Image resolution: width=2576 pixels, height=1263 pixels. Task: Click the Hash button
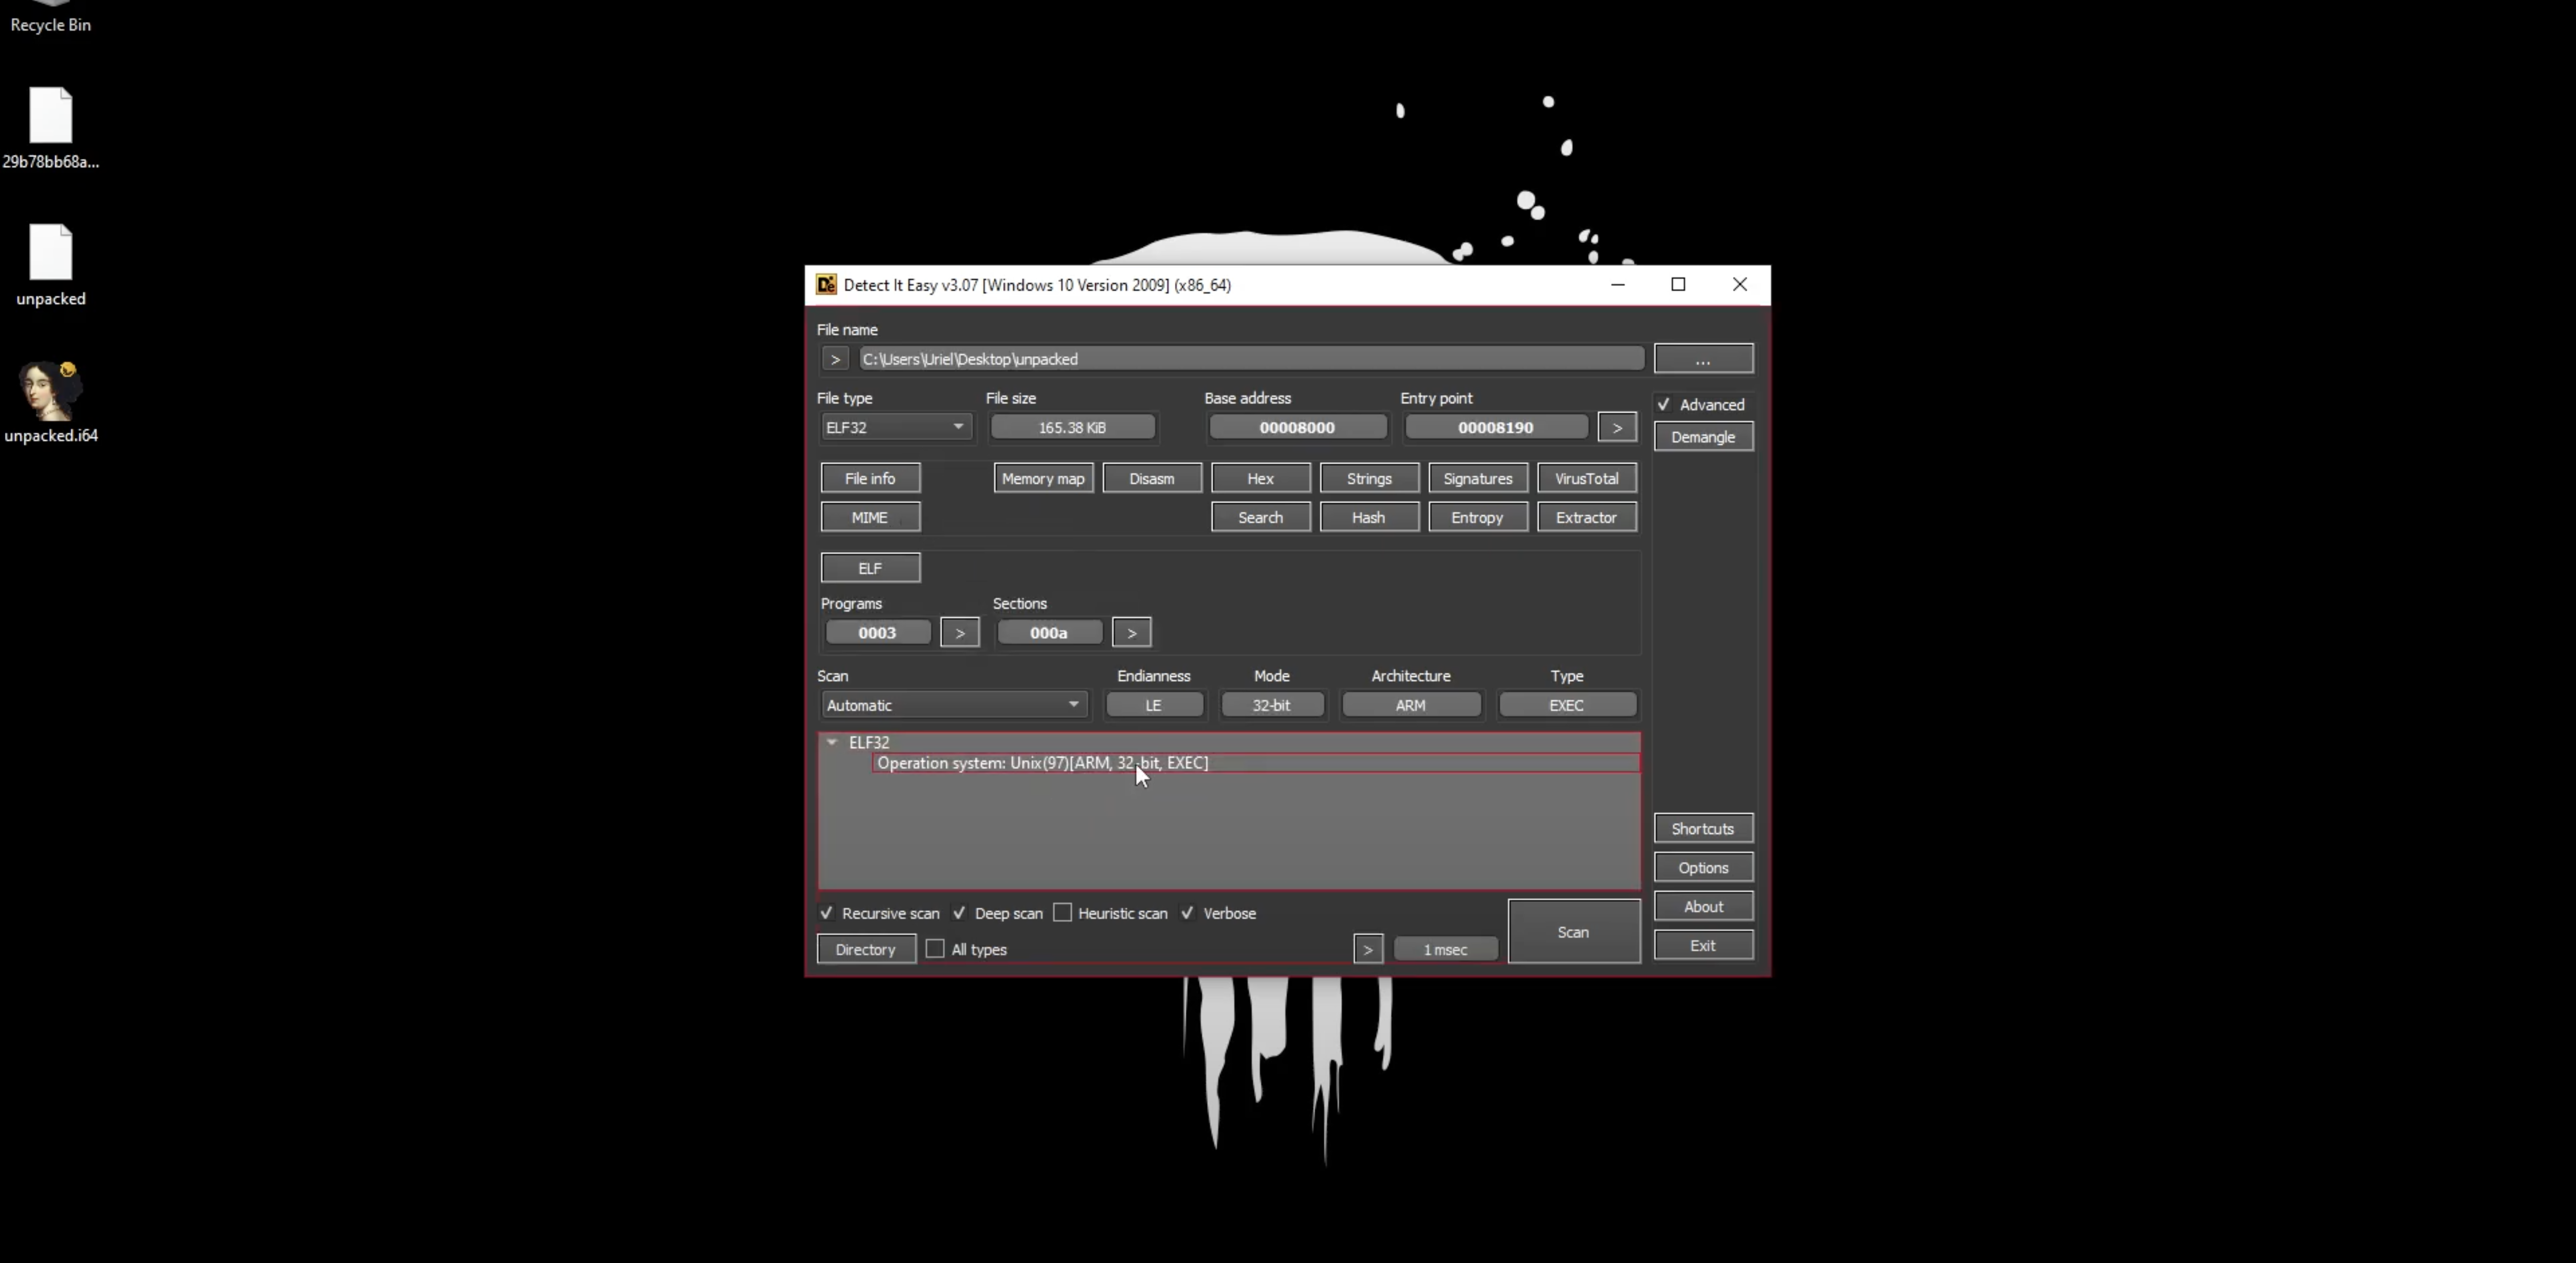[1369, 516]
